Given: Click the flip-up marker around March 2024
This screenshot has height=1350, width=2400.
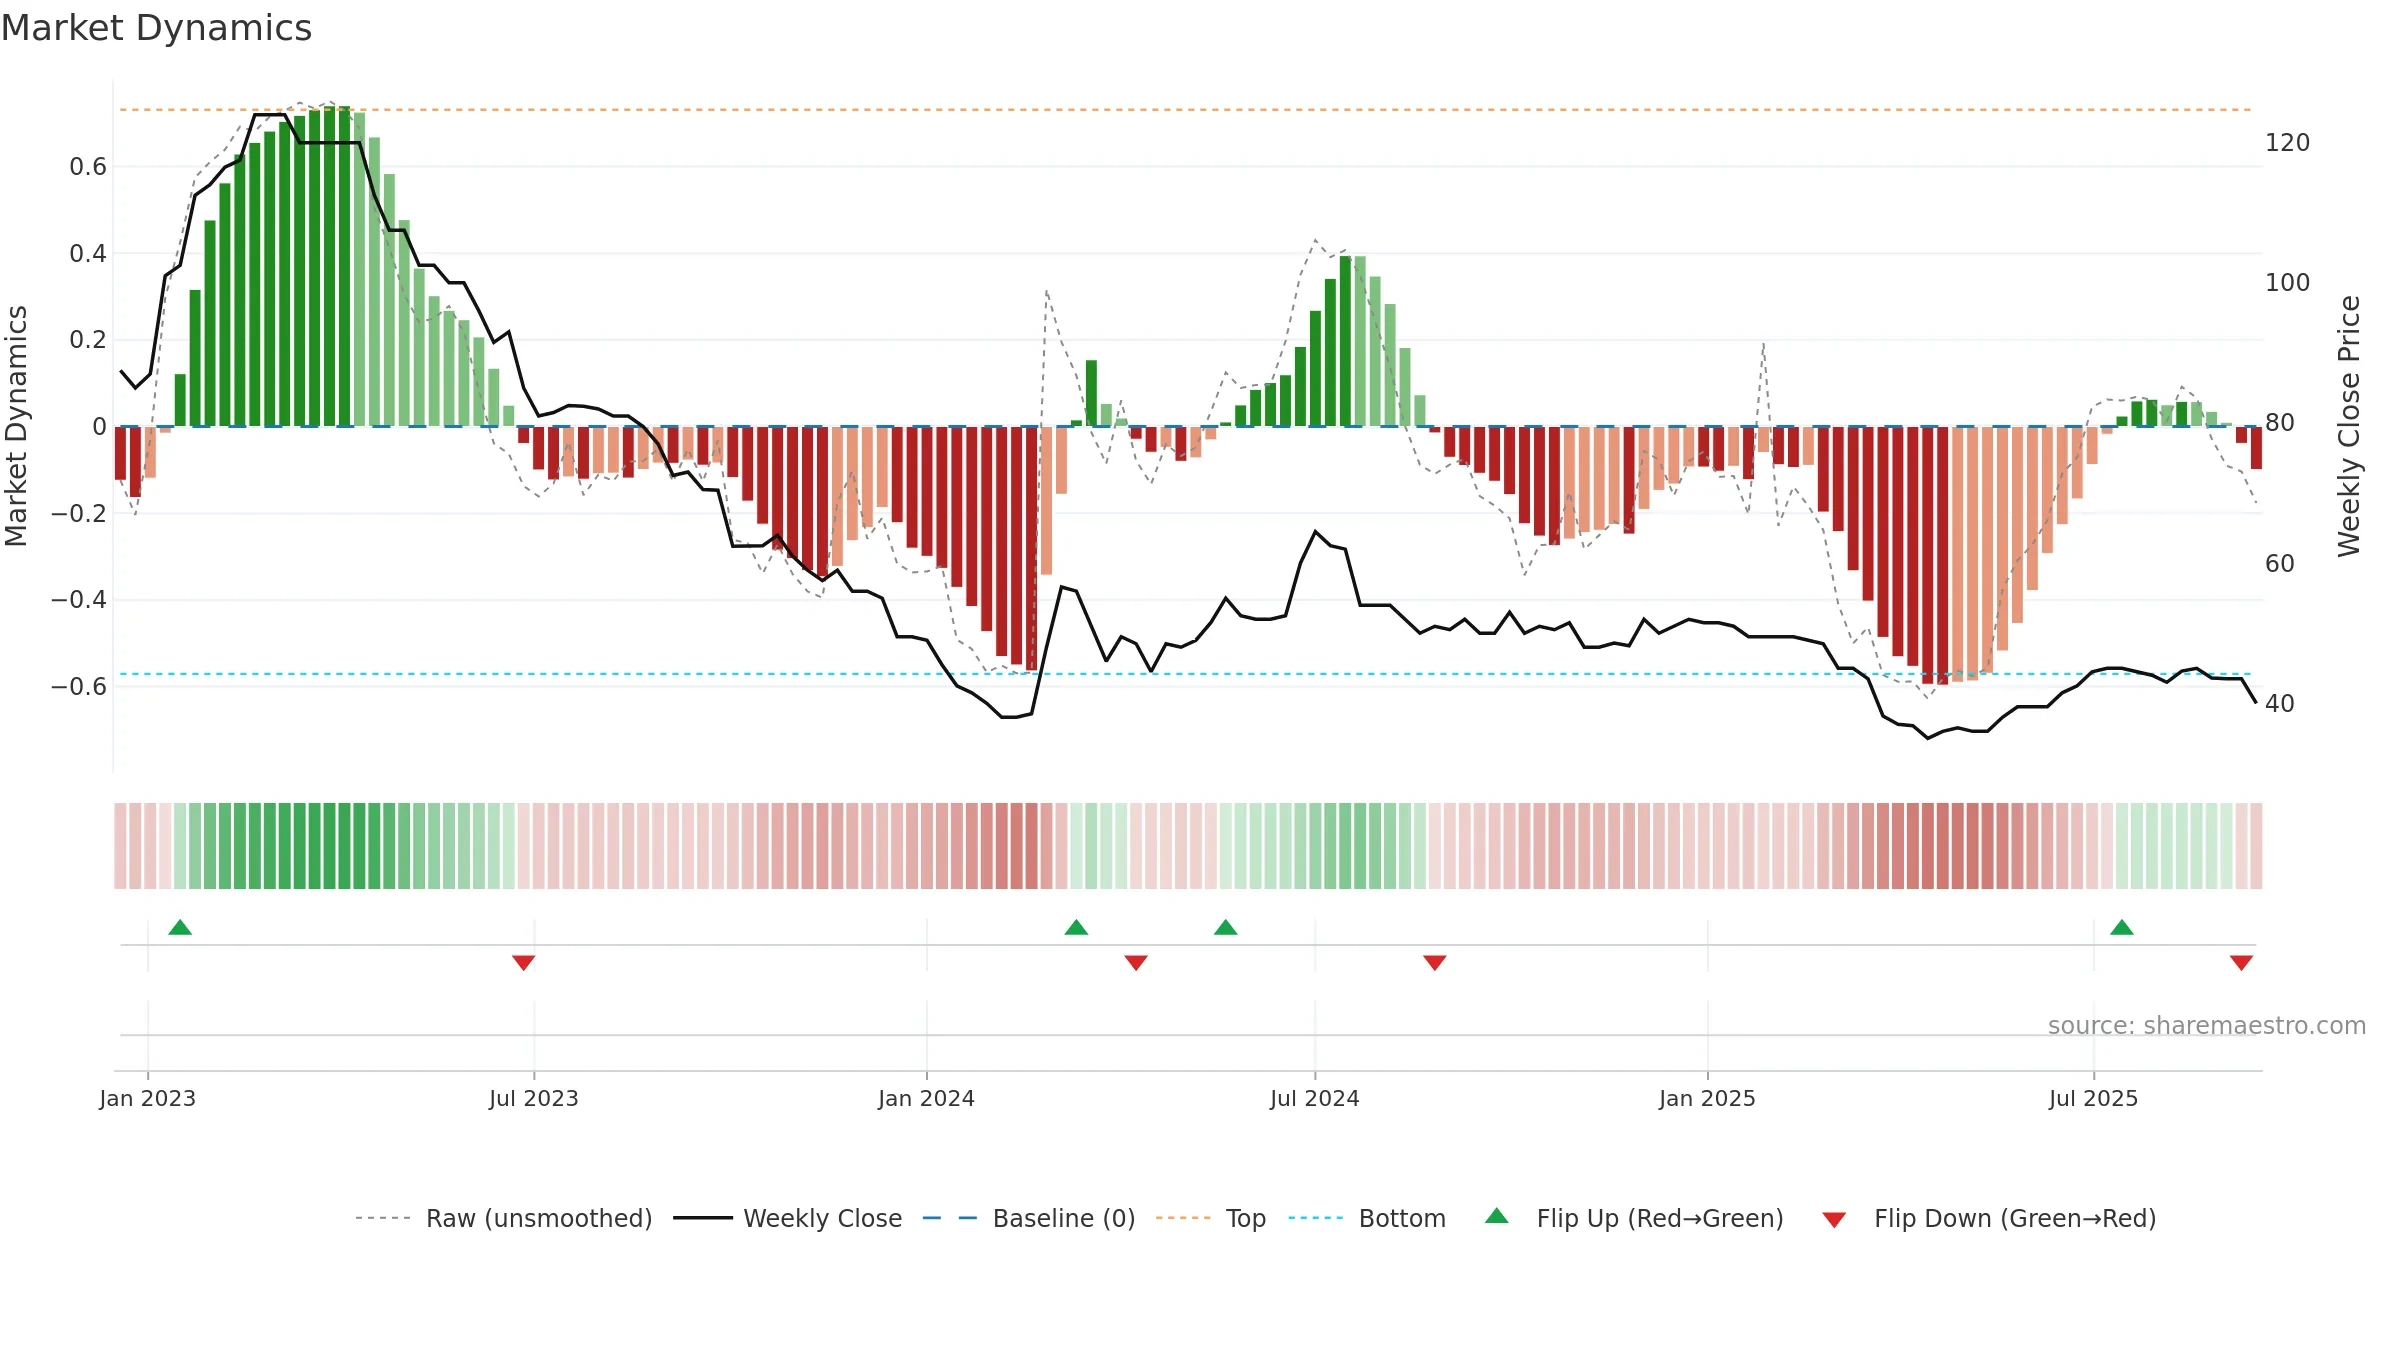Looking at the screenshot, I should (x=1076, y=927).
